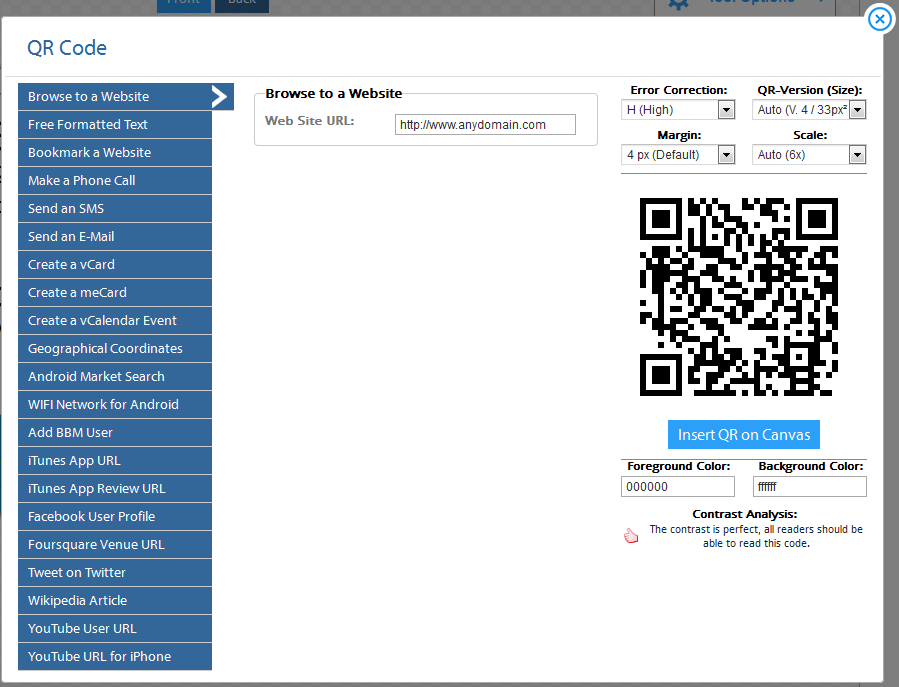This screenshot has height=687, width=899.
Task: Close the QR Code dialog
Action: (880, 19)
